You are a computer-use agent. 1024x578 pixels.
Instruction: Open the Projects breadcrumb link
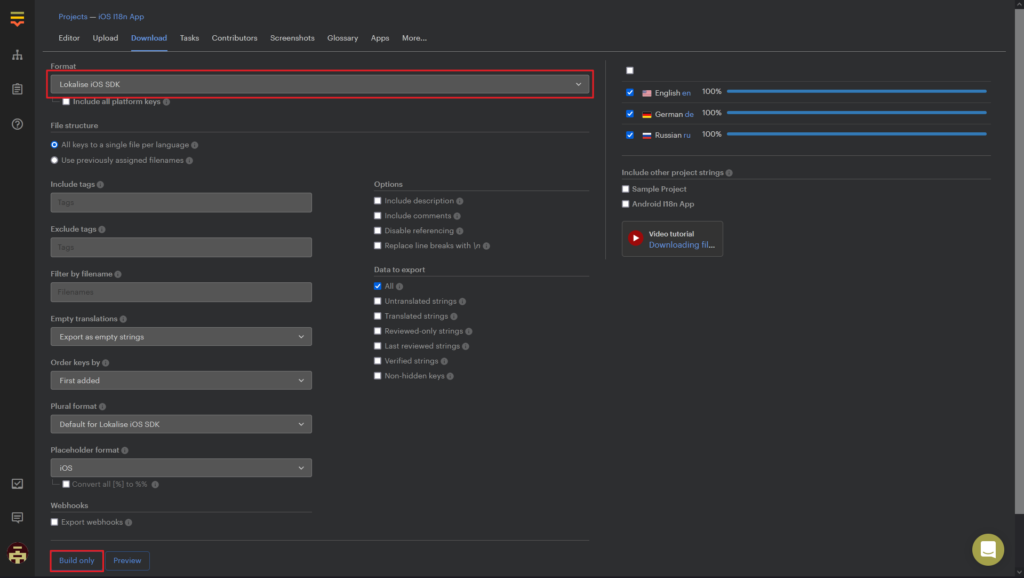pos(72,16)
